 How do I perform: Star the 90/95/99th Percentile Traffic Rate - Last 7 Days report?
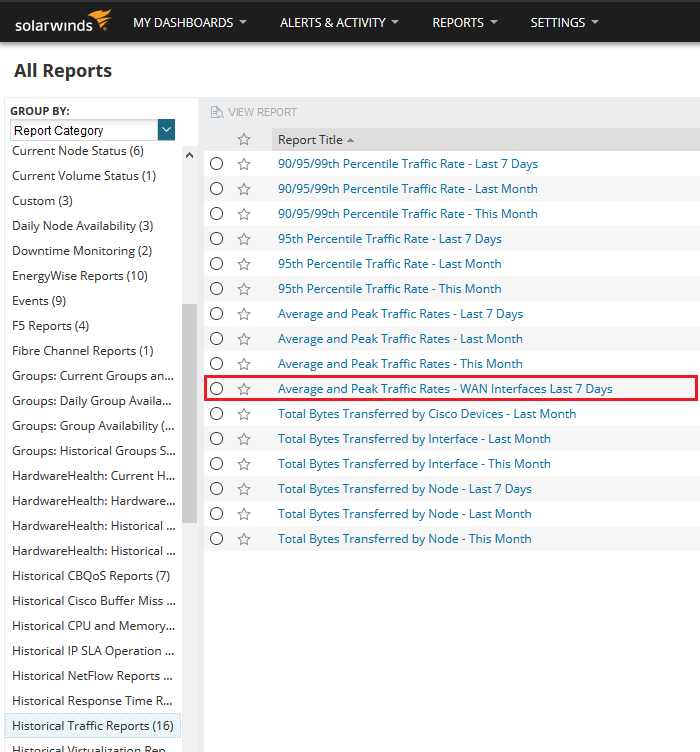pos(244,164)
